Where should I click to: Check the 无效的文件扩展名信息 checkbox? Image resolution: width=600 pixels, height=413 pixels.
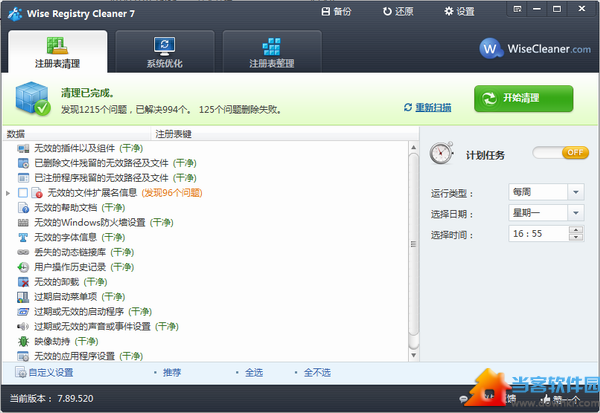(x=23, y=193)
